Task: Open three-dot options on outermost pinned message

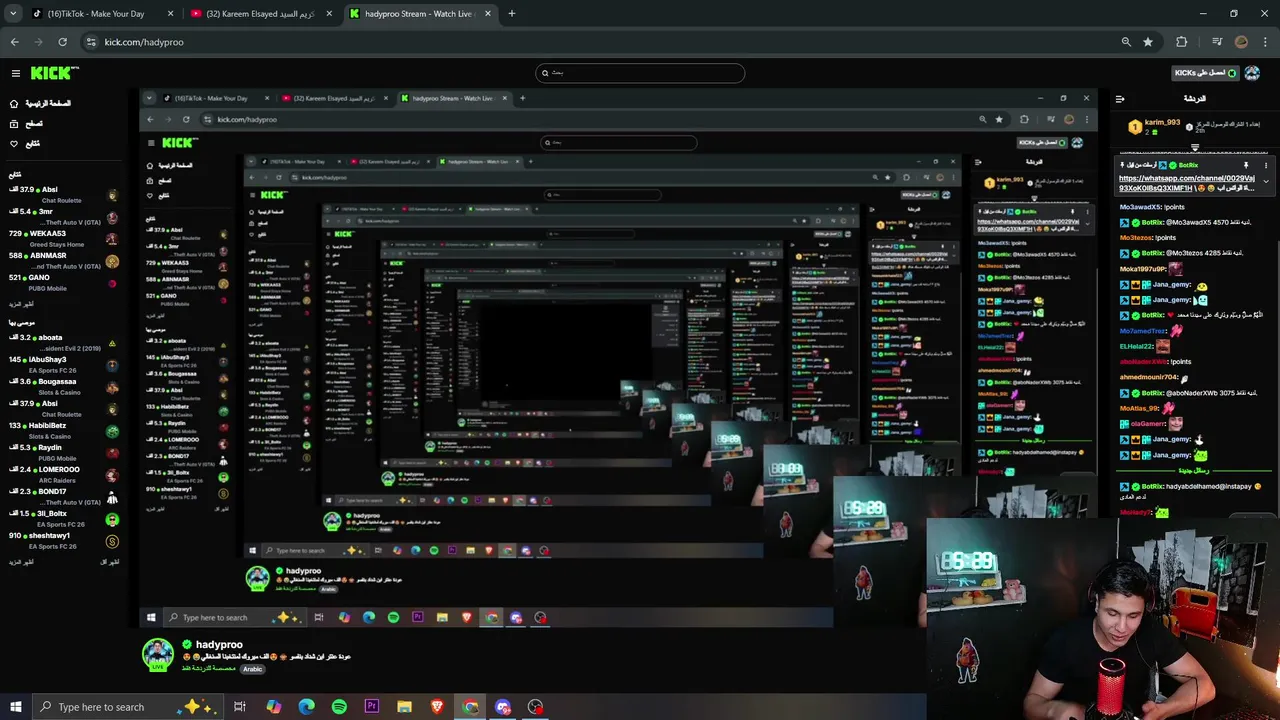Action: point(1266,165)
